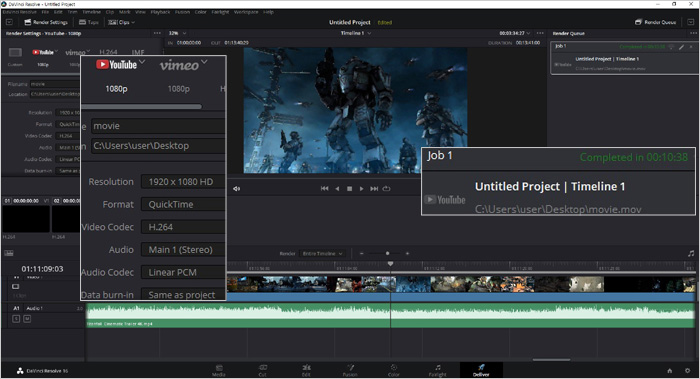Jump to last frame in viewer
The width and height of the screenshot is (700, 379).
point(374,189)
